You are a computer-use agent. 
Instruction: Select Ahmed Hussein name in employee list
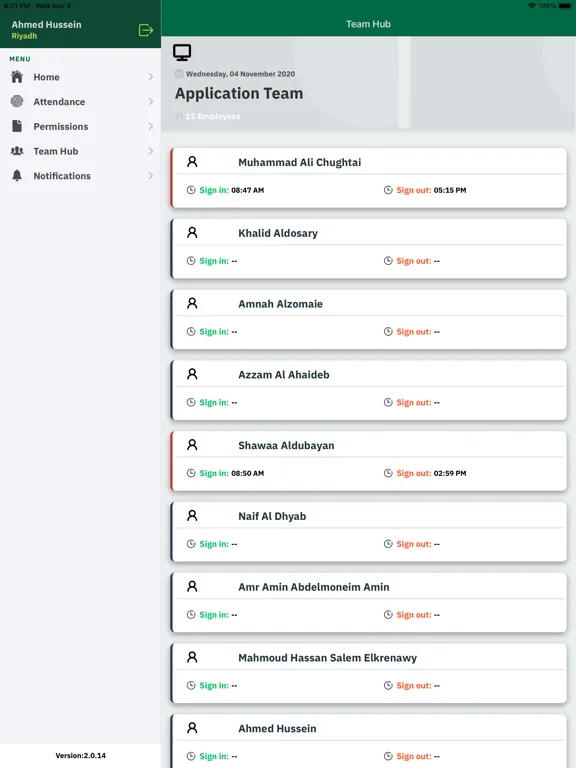[277, 728]
